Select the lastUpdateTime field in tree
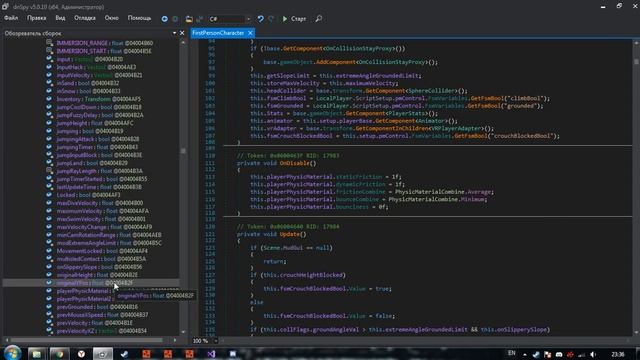Viewport: 640px width, 360px height. pos(99,187)
